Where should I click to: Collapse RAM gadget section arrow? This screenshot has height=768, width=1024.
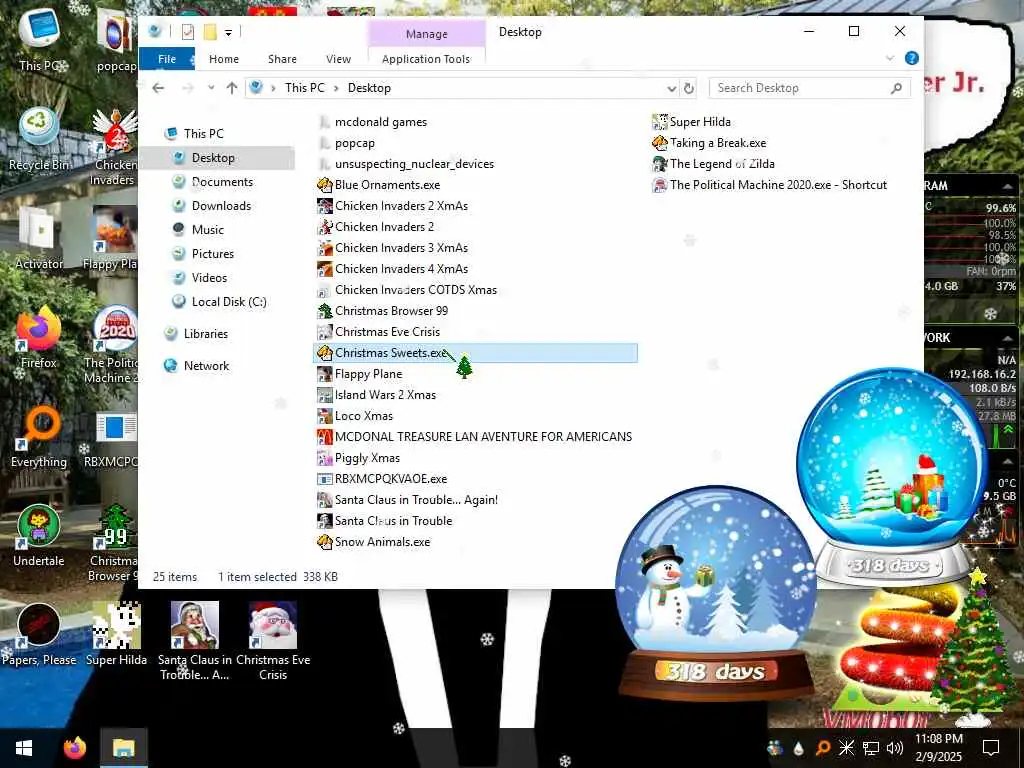coord(1007,186)
